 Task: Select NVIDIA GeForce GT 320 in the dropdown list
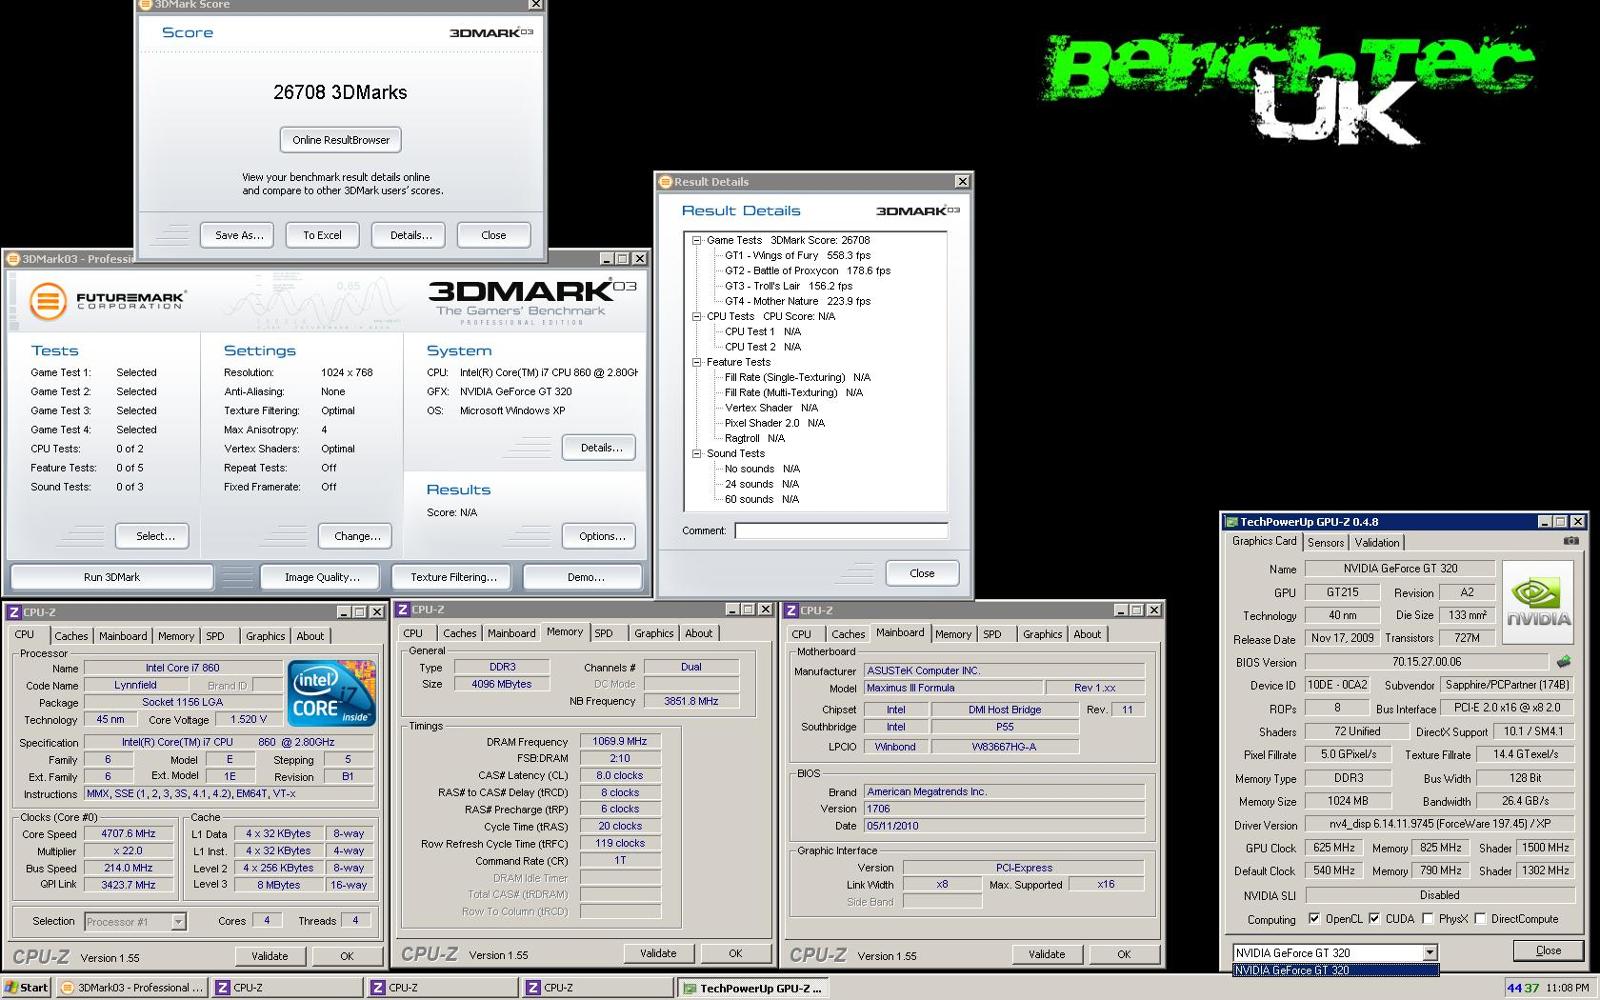[1335, 970]
